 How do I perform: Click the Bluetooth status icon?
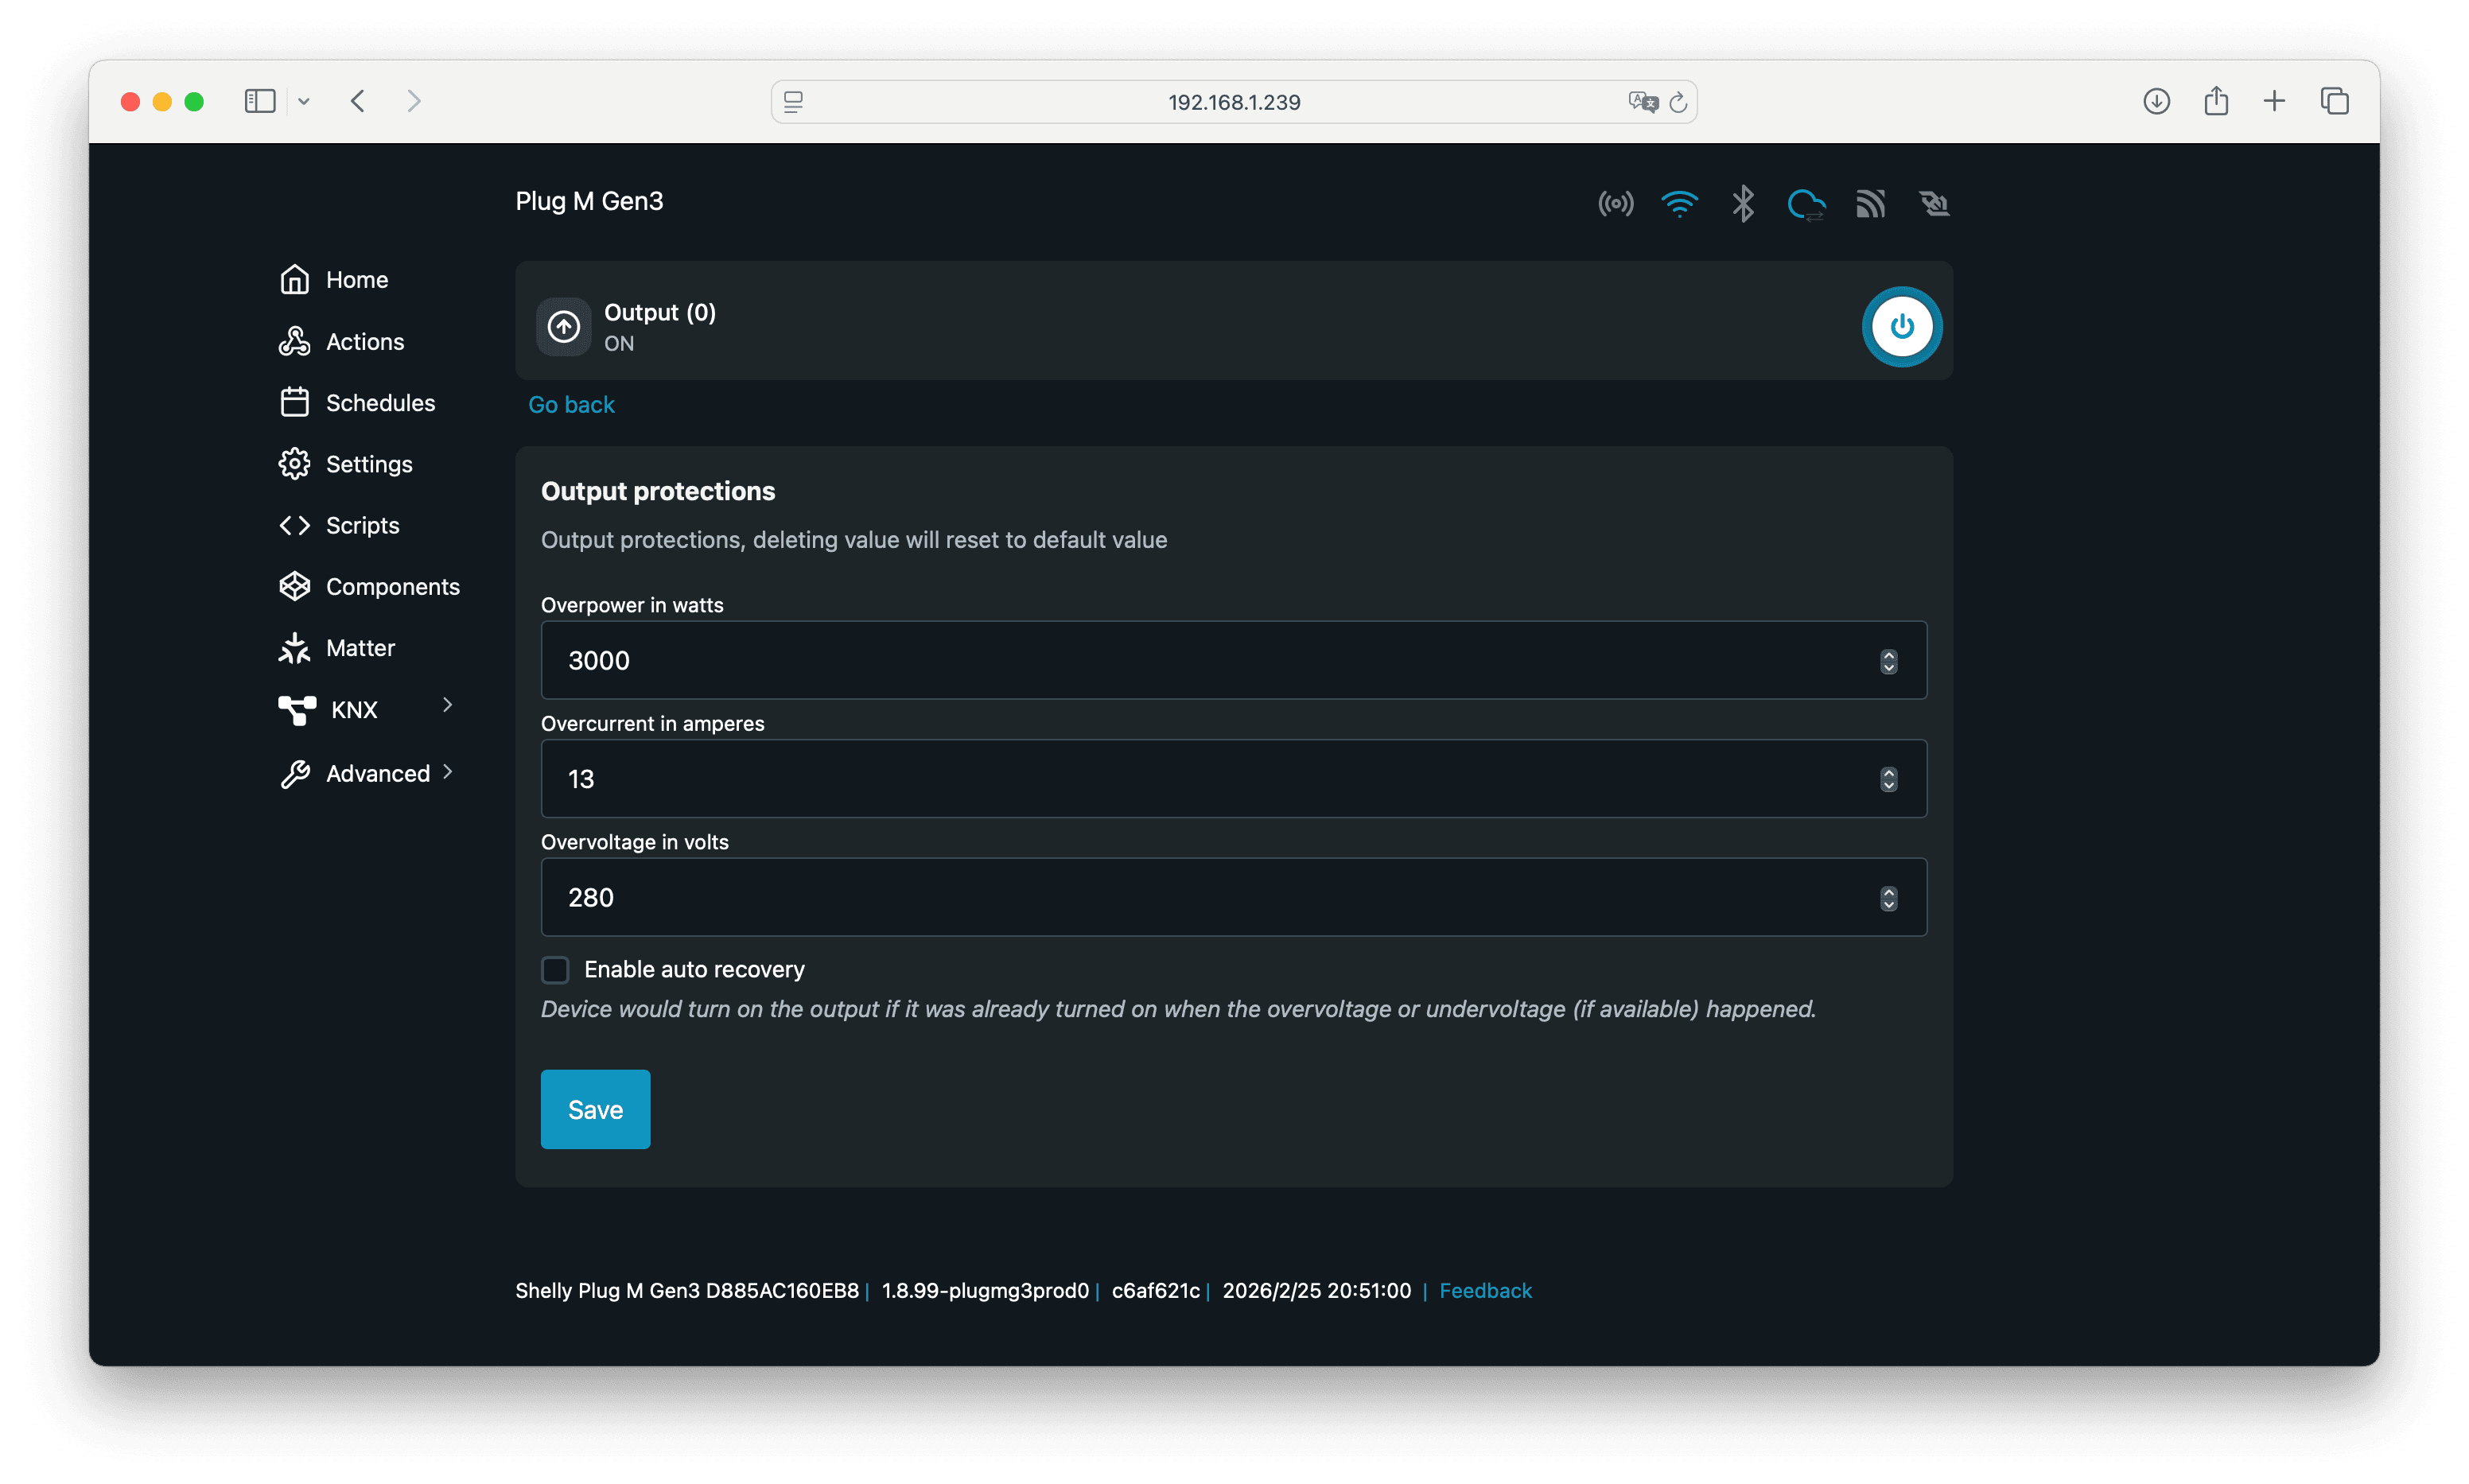pyautogui.click(x=1743, y=204)
